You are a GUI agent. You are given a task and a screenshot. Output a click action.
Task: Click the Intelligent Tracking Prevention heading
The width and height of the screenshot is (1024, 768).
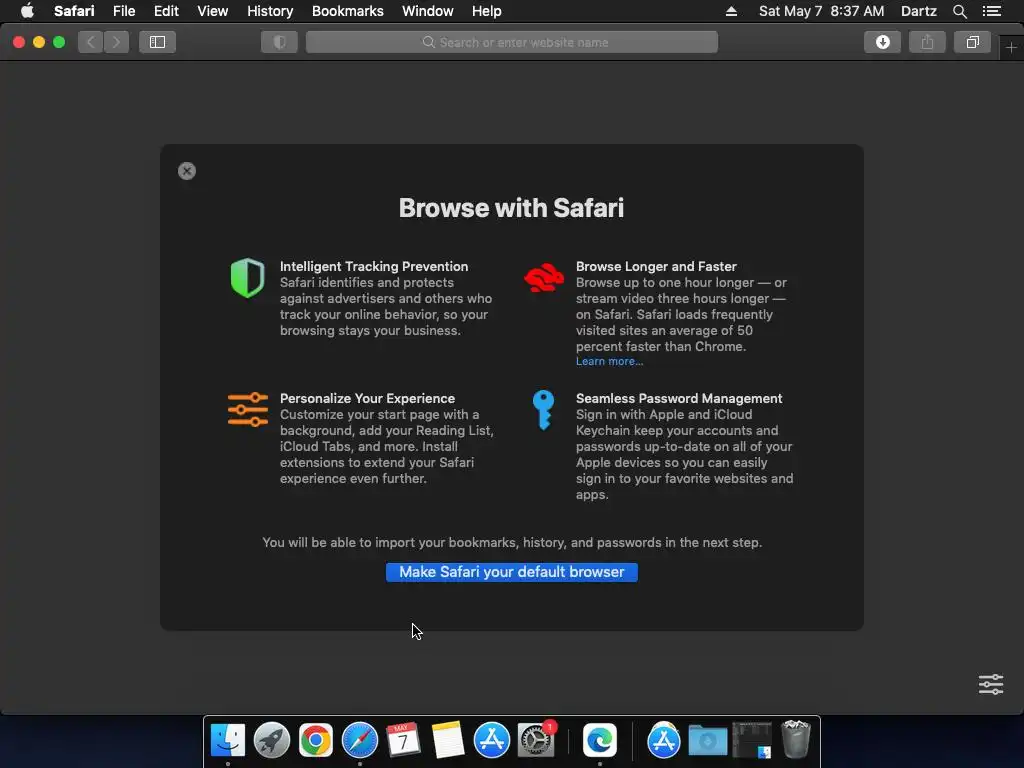click(x=374, y=266)
